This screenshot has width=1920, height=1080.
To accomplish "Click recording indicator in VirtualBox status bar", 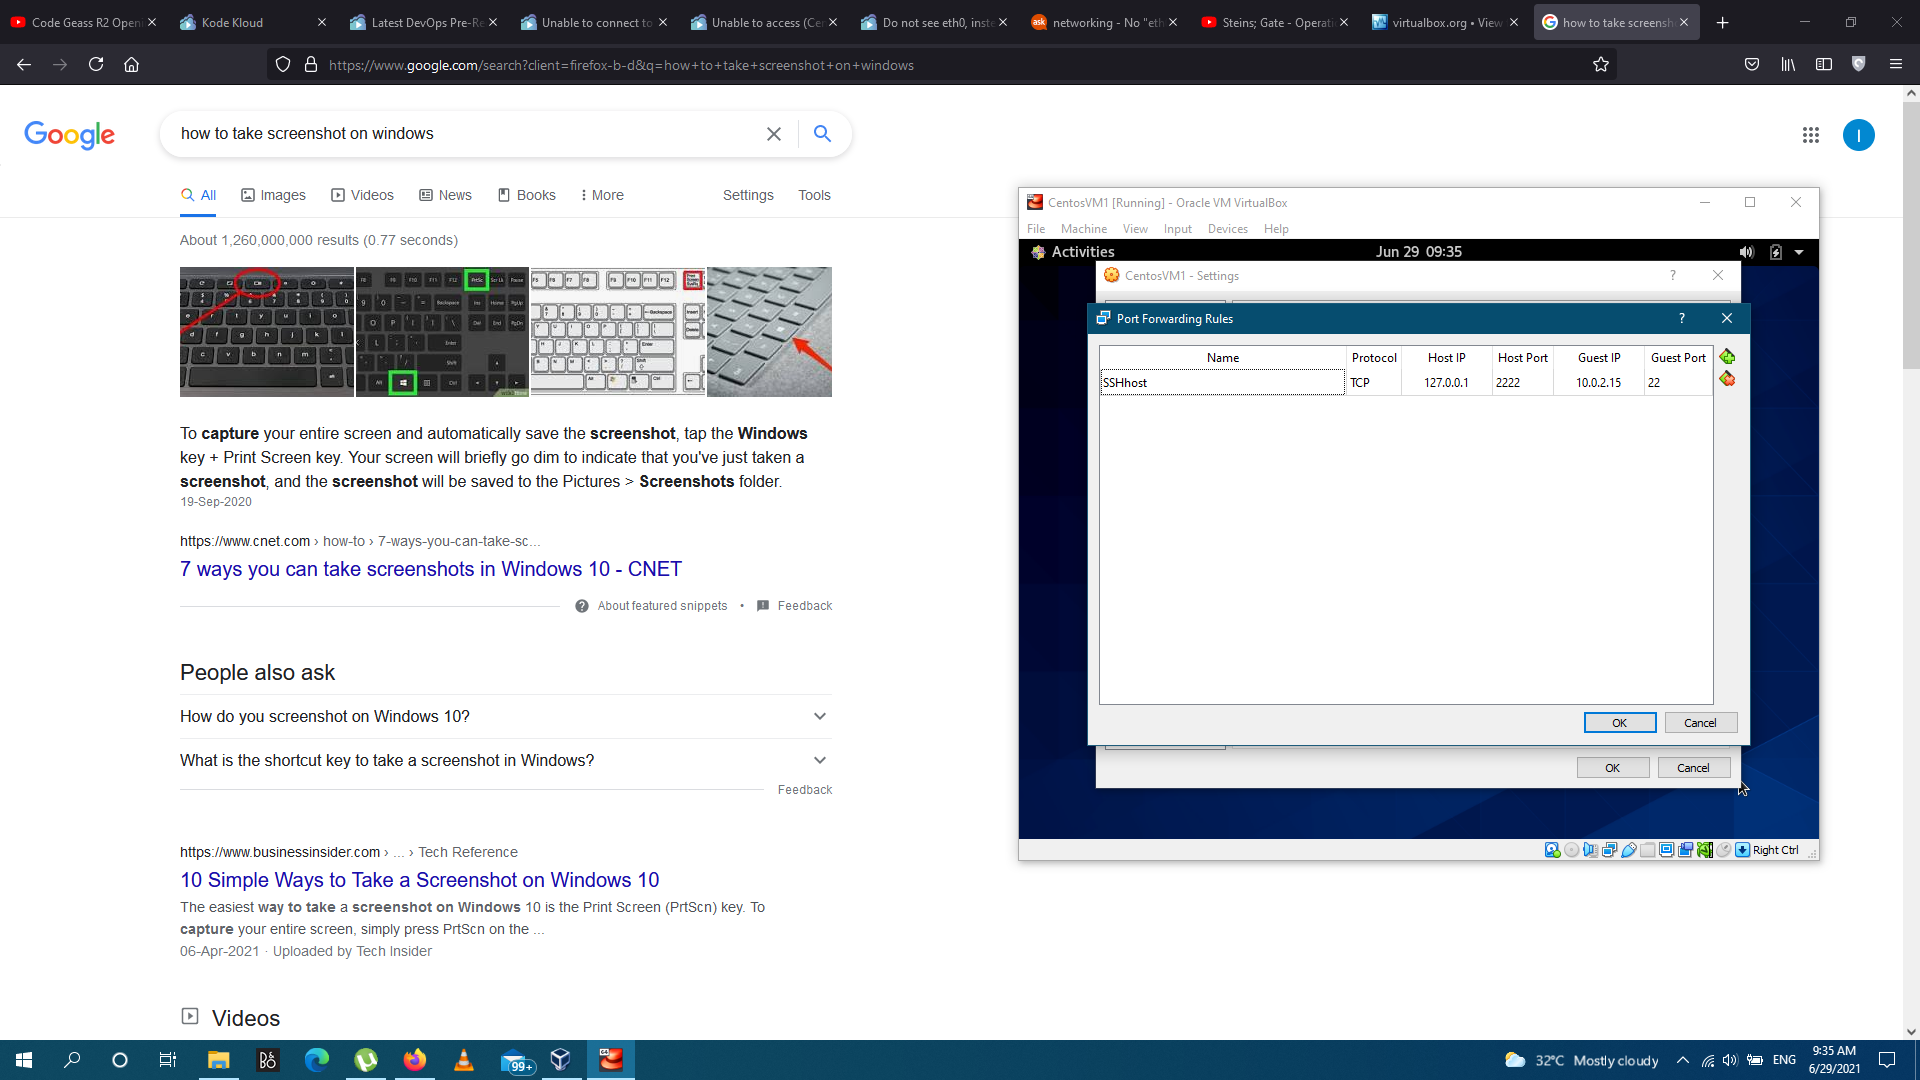I will 1685,850.
